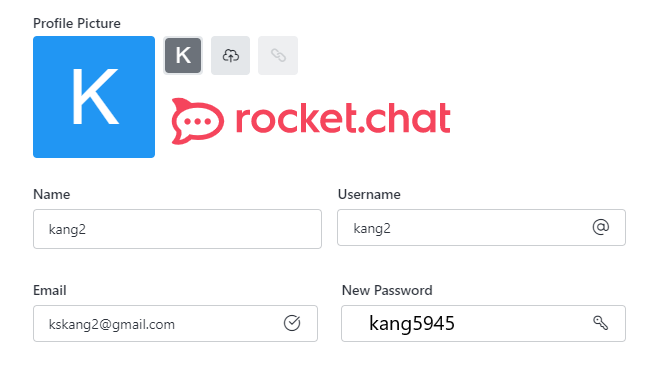Viewport: 663px width, 369px height.
Task: Focus the New Password input field
Action: 483,323
